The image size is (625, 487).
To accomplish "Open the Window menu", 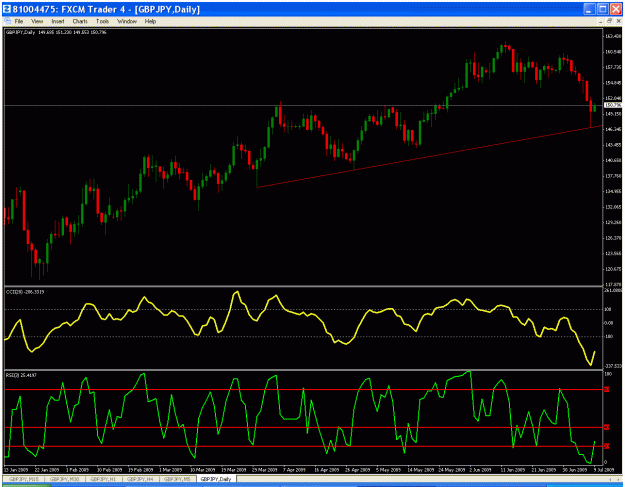I will [x=127, y=21].
